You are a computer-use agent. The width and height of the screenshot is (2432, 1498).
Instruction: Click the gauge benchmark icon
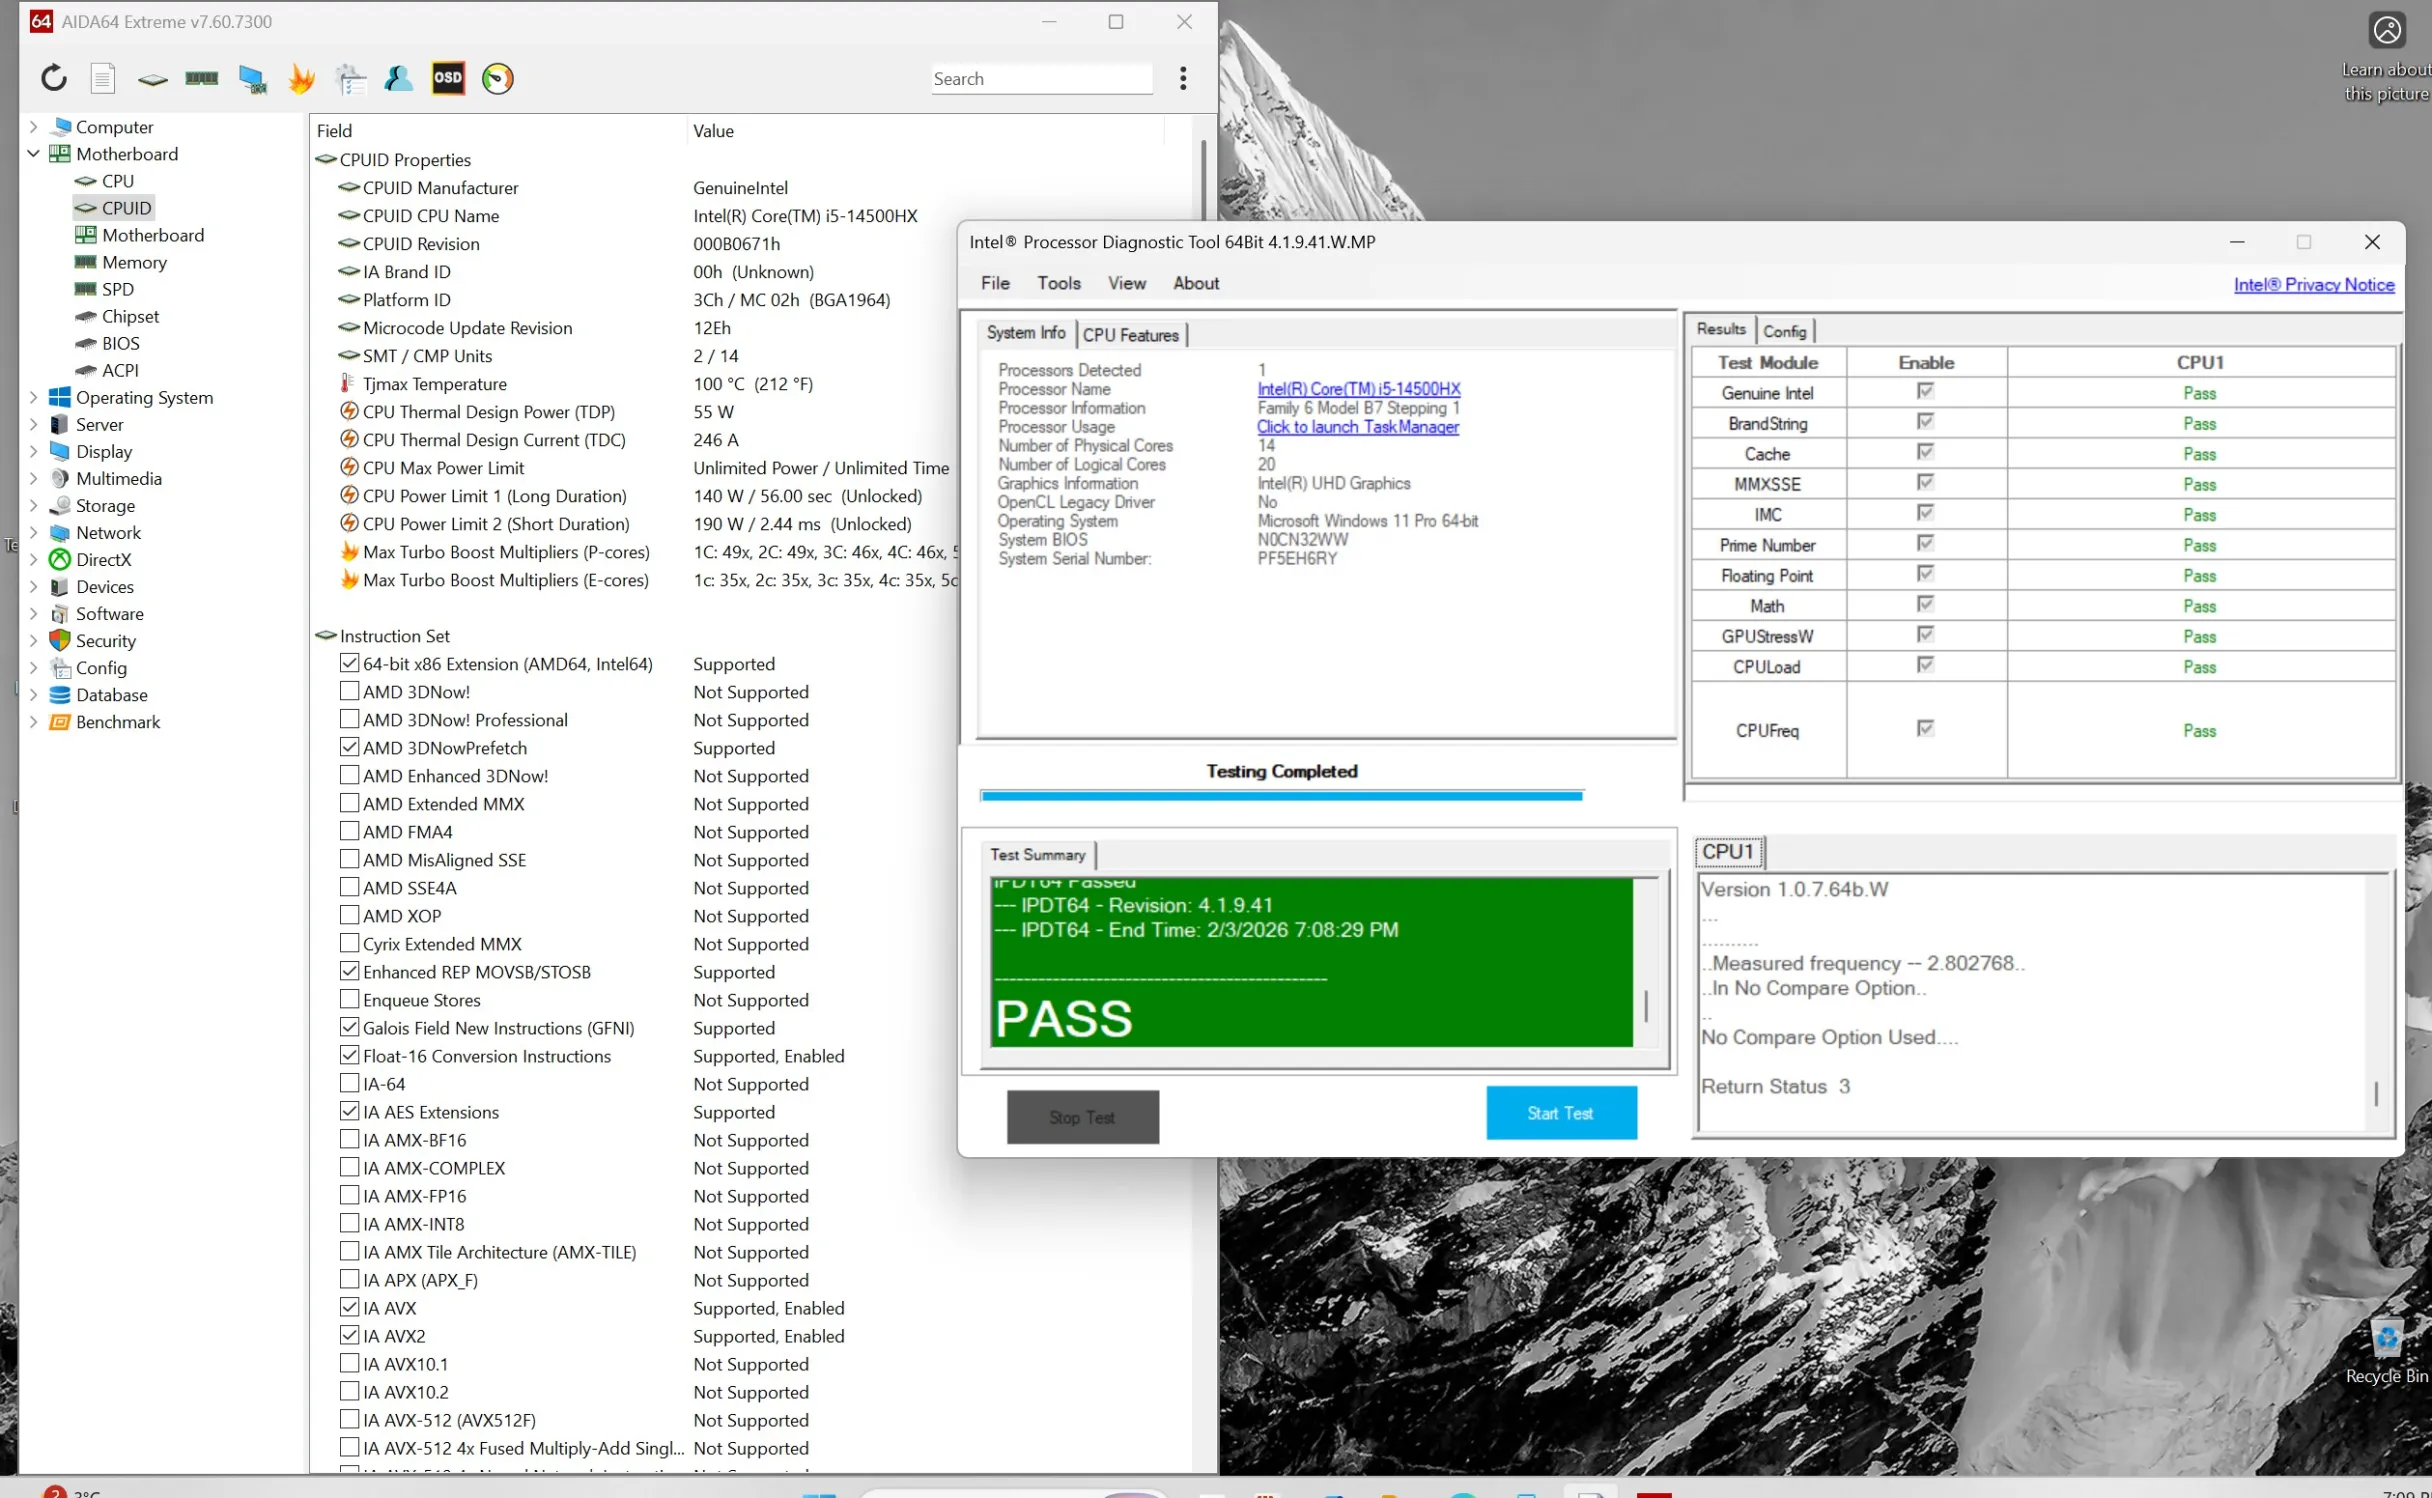pos(497,78)
